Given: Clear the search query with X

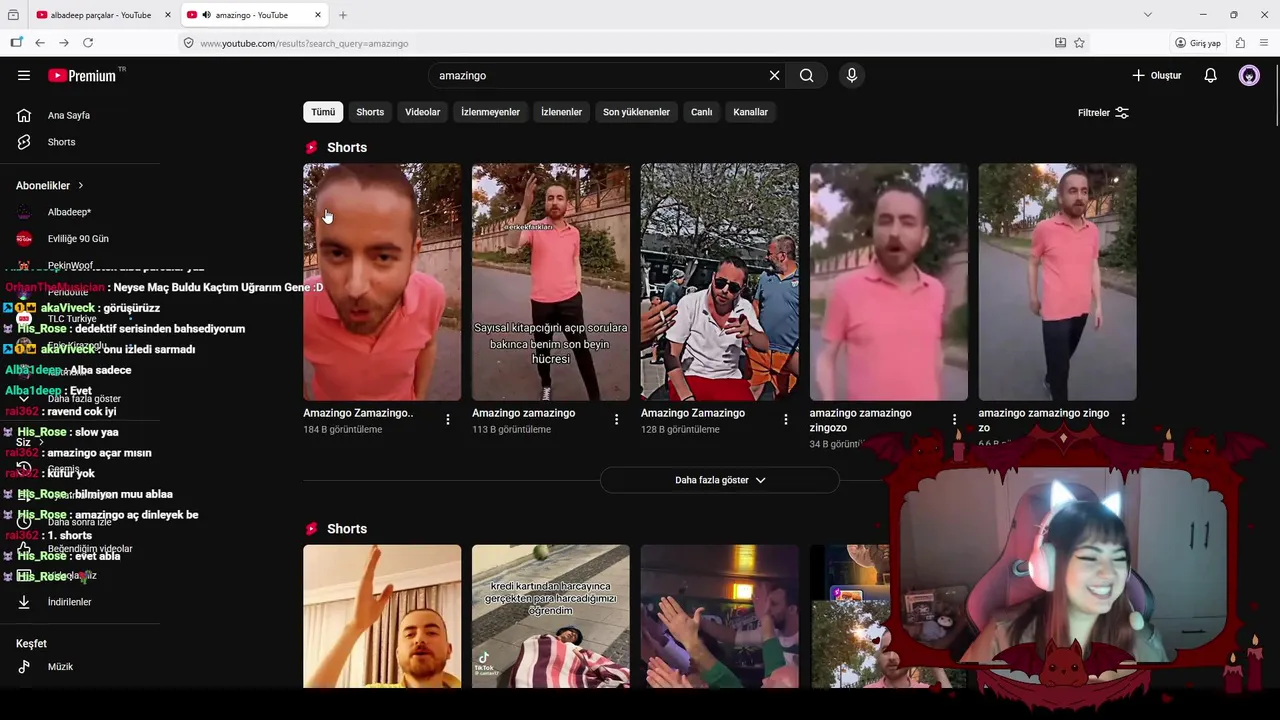Looking at the screenshot, I should click(774, 75).
